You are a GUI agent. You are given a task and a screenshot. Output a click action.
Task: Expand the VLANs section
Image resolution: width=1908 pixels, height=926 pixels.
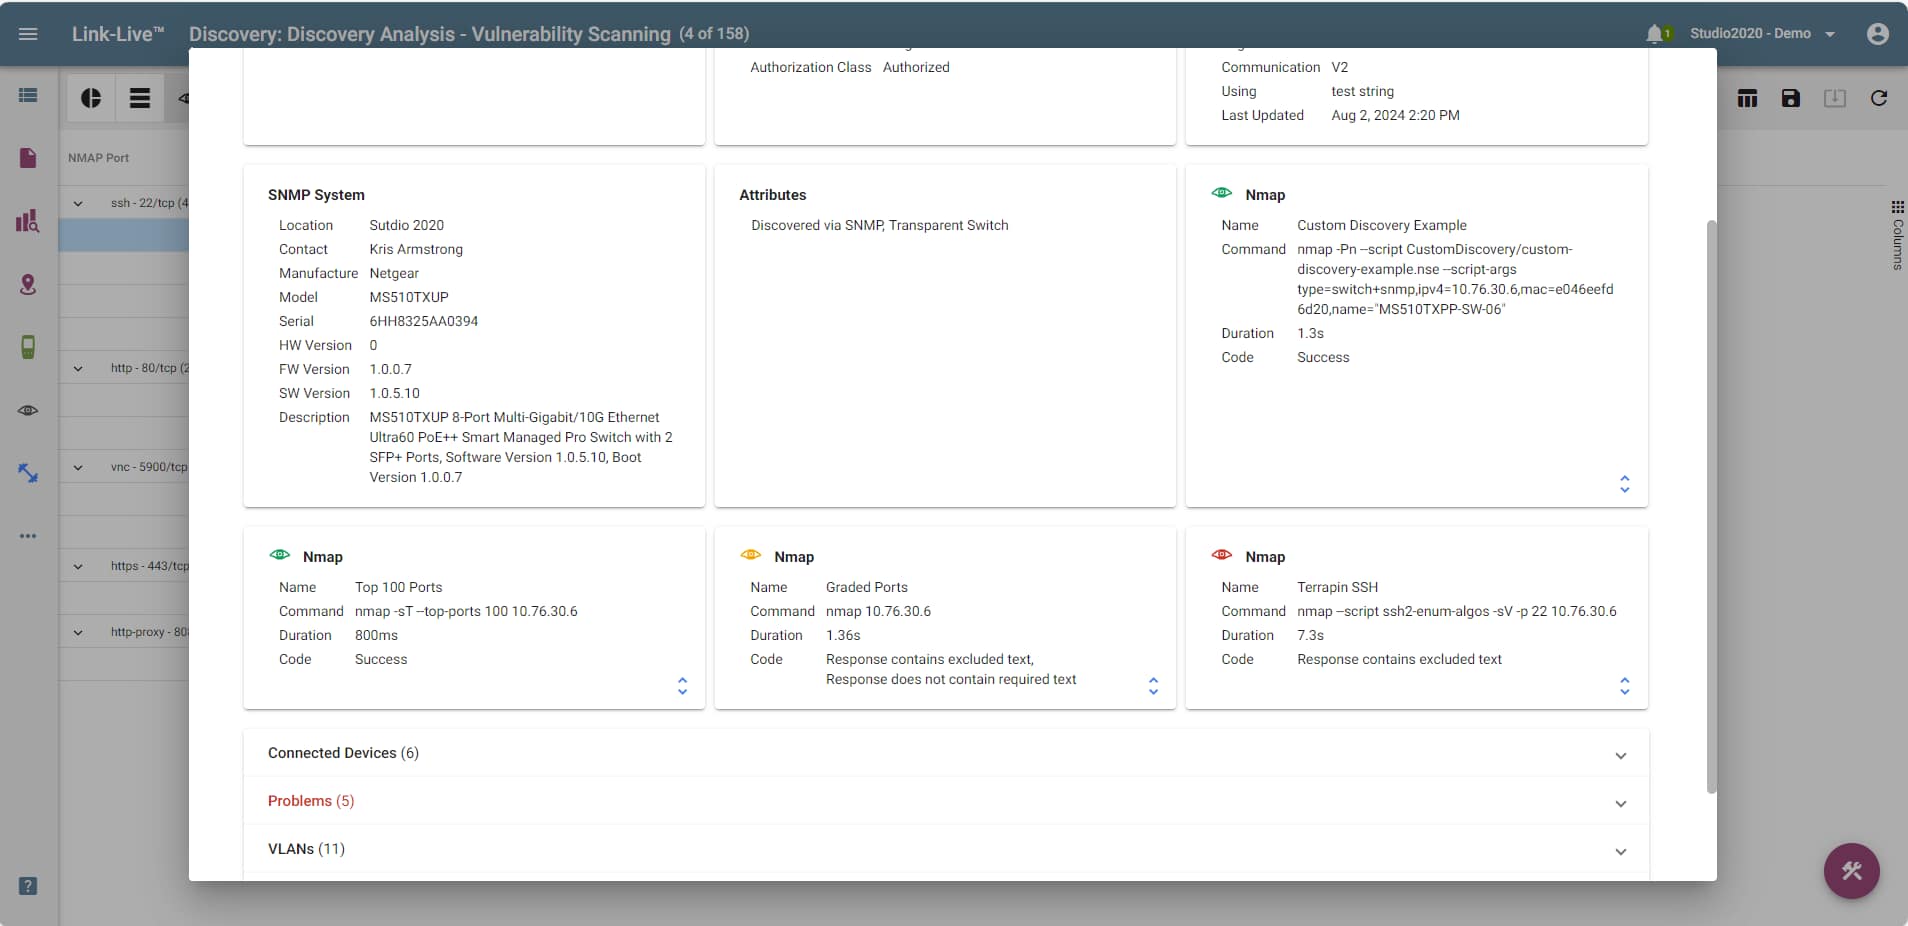coord(1620,851)
